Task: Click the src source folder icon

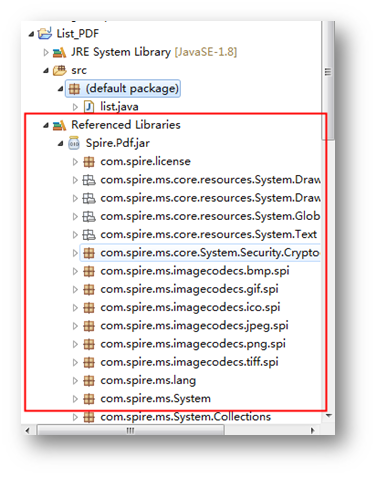Action: click(60, 70)
